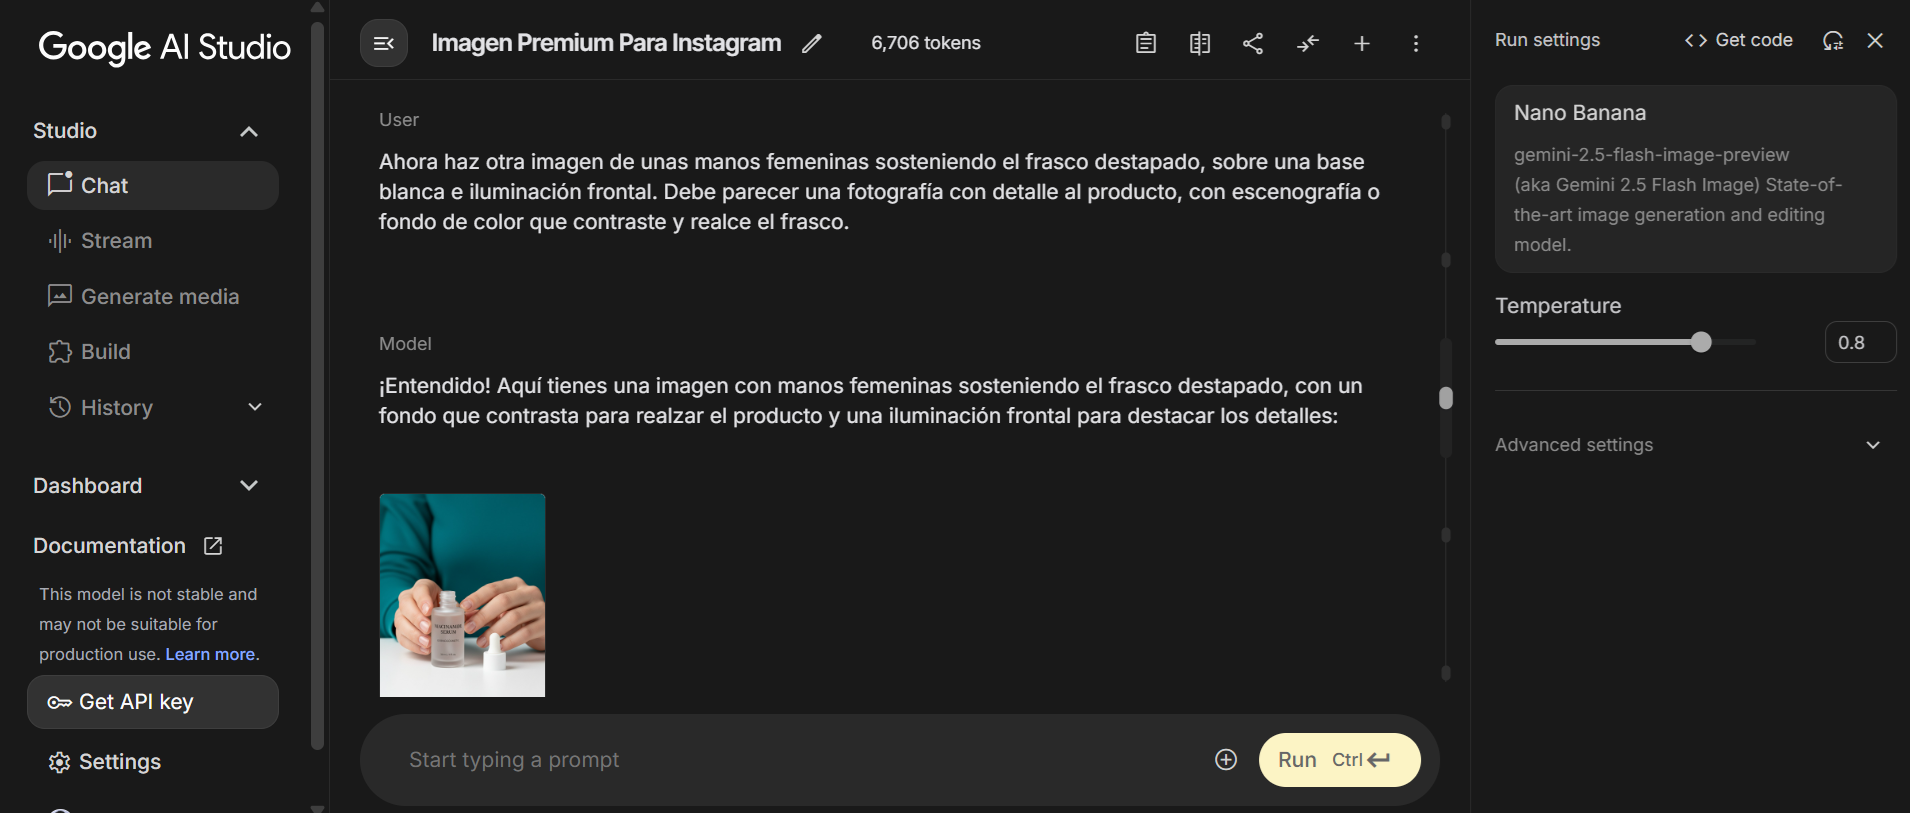Start a new chat with plus icon
This screenshot has height=813, width=1910.
coord(1362,43)
